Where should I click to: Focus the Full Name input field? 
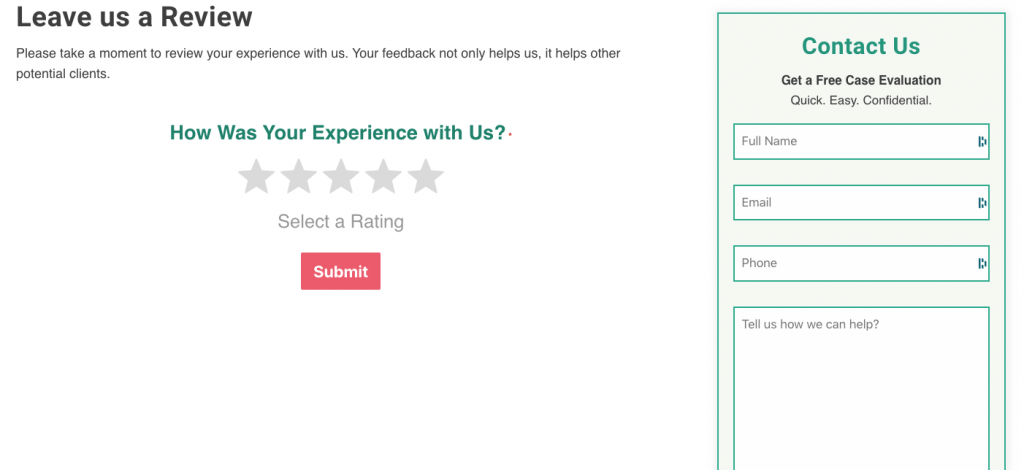coord(861,141)
